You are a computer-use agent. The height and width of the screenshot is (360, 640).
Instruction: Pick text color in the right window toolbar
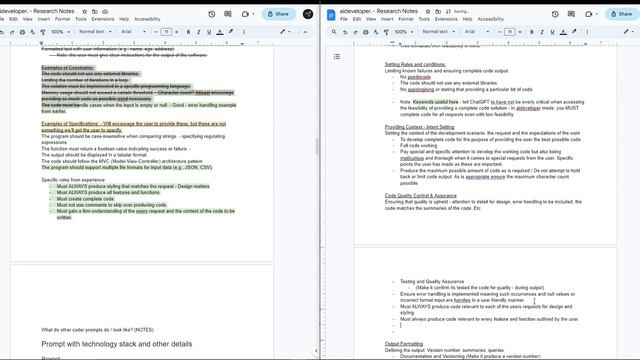(563, 32)
